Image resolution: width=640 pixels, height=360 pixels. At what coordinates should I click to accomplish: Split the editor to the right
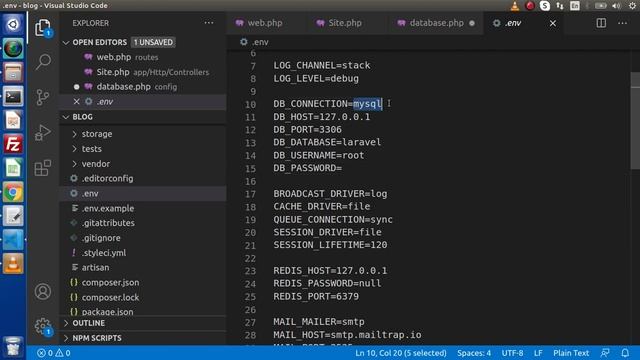click(601, 23)
